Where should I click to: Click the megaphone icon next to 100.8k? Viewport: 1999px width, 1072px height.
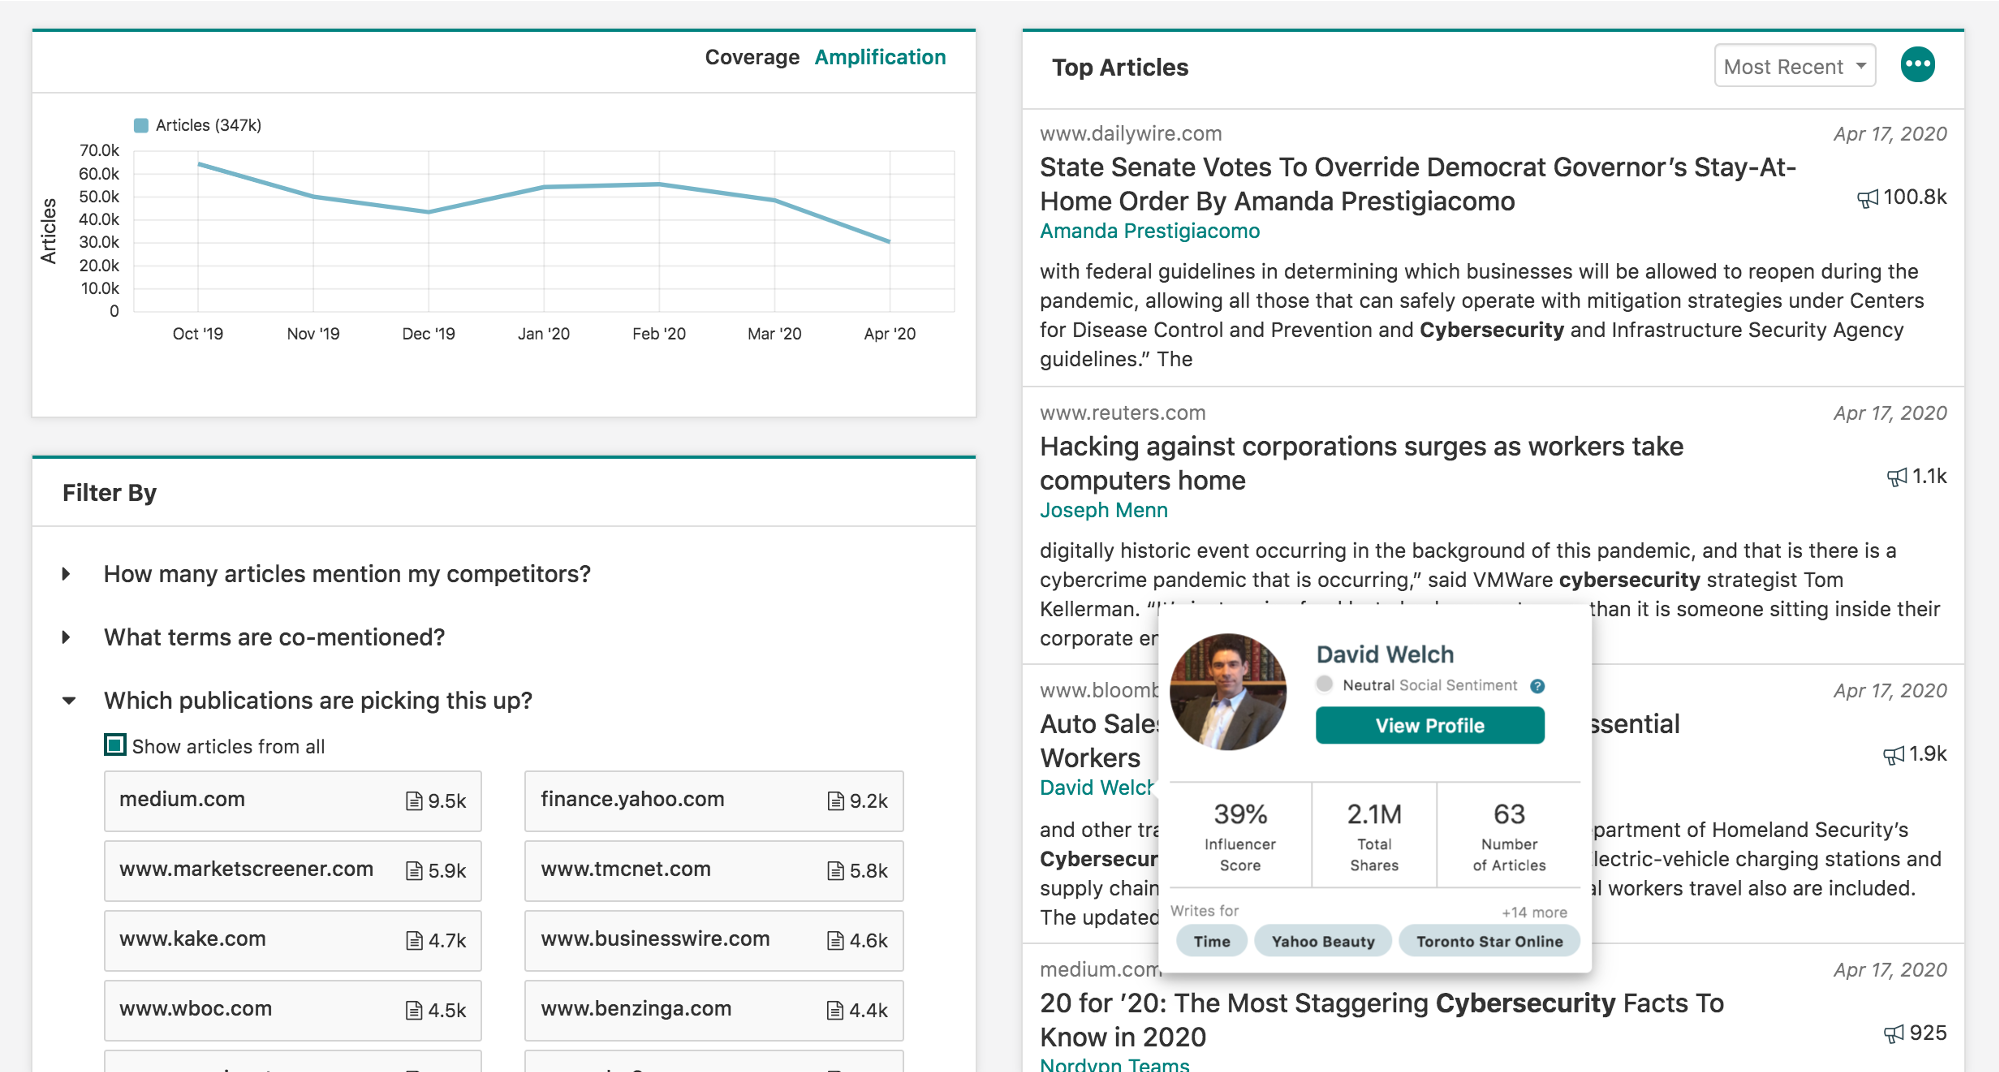[x=1867, y=199]
